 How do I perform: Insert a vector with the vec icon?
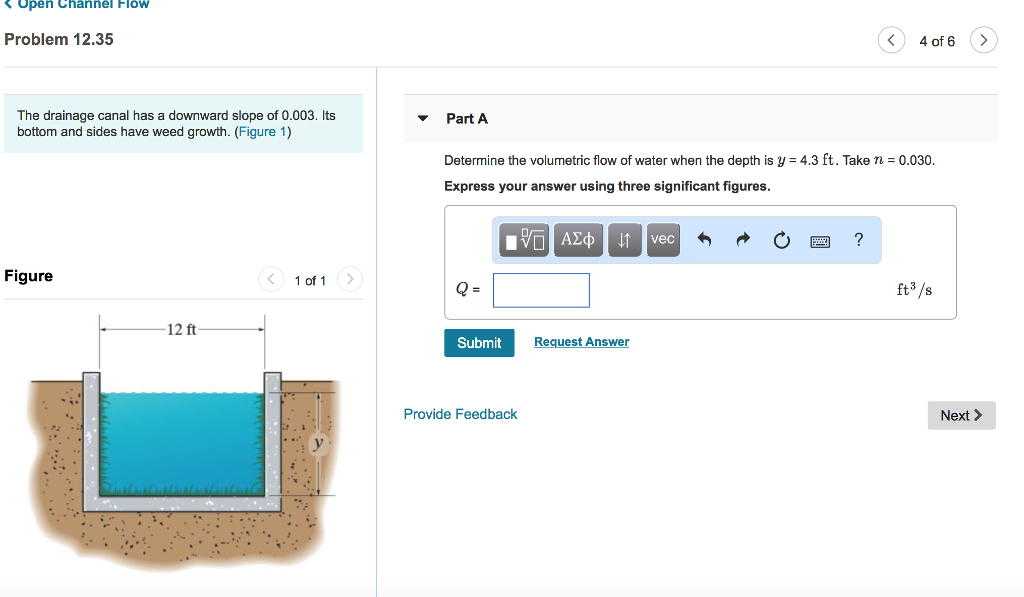click(662, 240)
